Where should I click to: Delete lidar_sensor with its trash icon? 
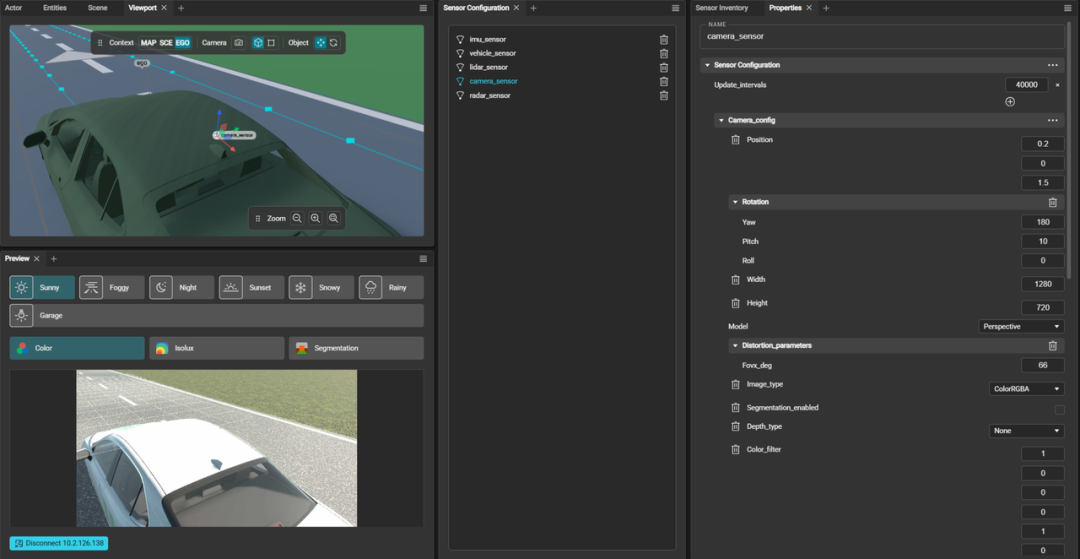tap(664, 67)
